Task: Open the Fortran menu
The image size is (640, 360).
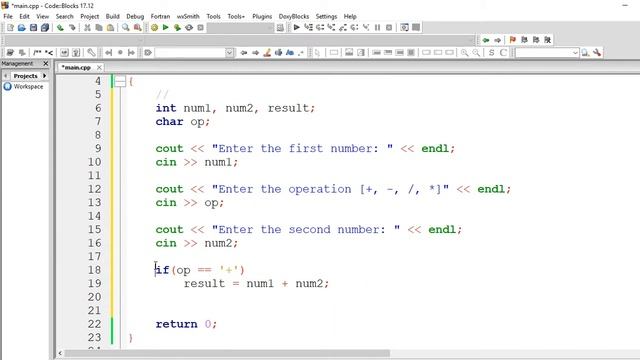Action: pyautogui.click(x=160, y=16)
